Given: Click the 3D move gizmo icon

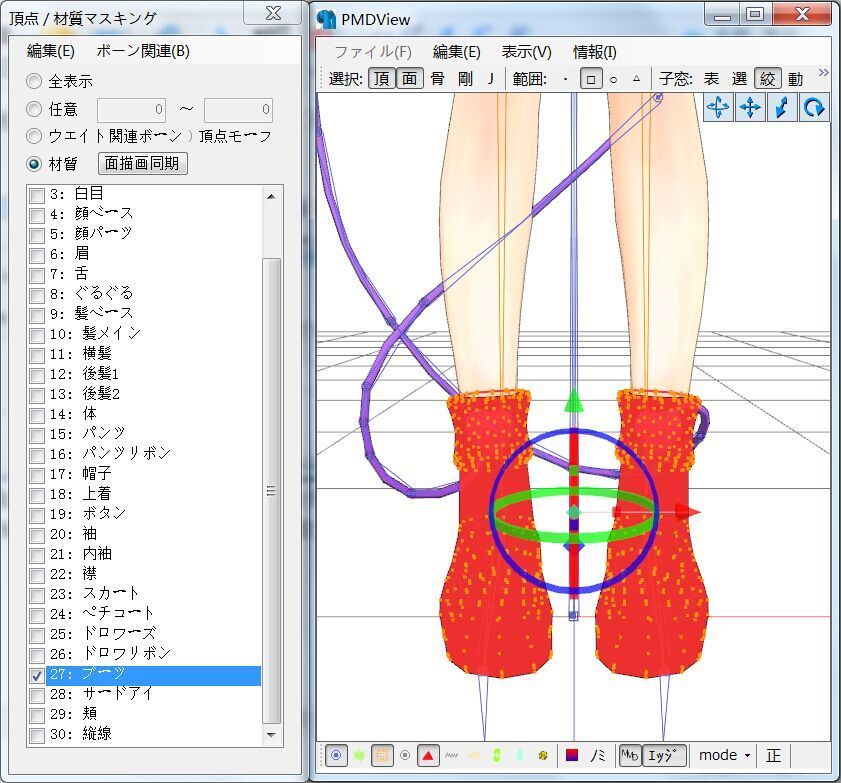Looking at the screenshot, I should tap(718, 108).
